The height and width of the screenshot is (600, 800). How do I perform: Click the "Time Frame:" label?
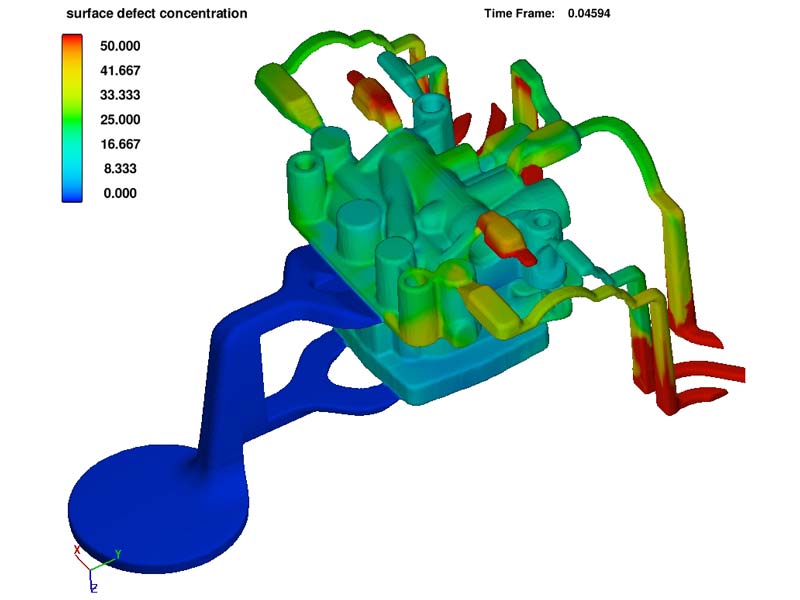(520, 14)
